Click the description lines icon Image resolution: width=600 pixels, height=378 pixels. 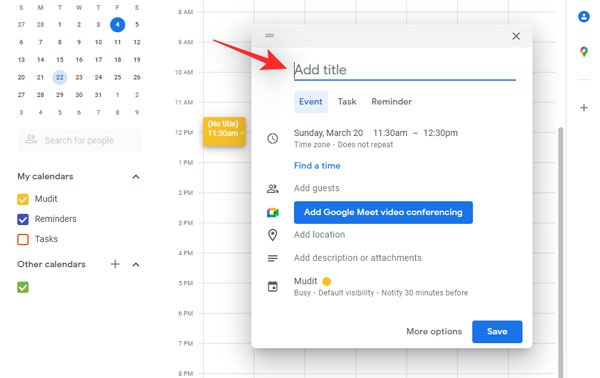(272, 258)
